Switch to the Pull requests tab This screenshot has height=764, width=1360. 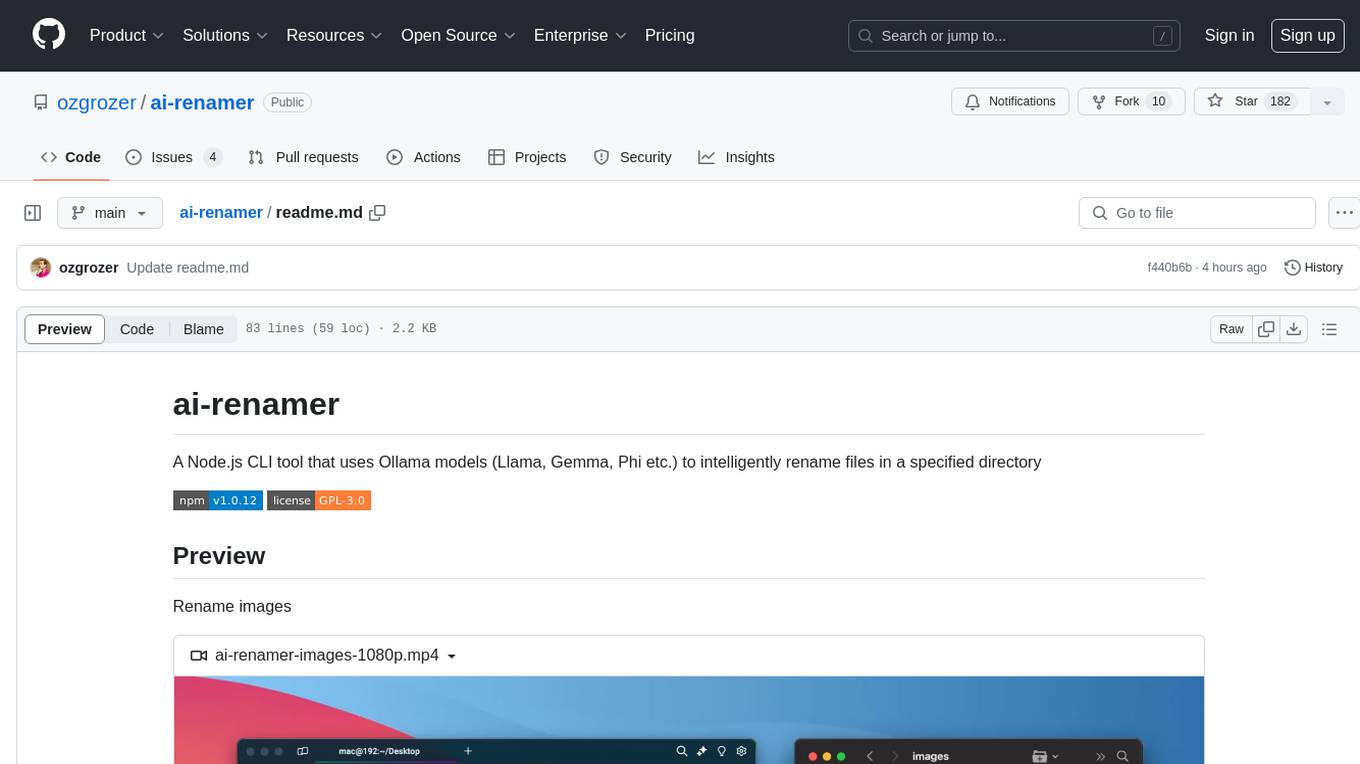pos(303,157)
